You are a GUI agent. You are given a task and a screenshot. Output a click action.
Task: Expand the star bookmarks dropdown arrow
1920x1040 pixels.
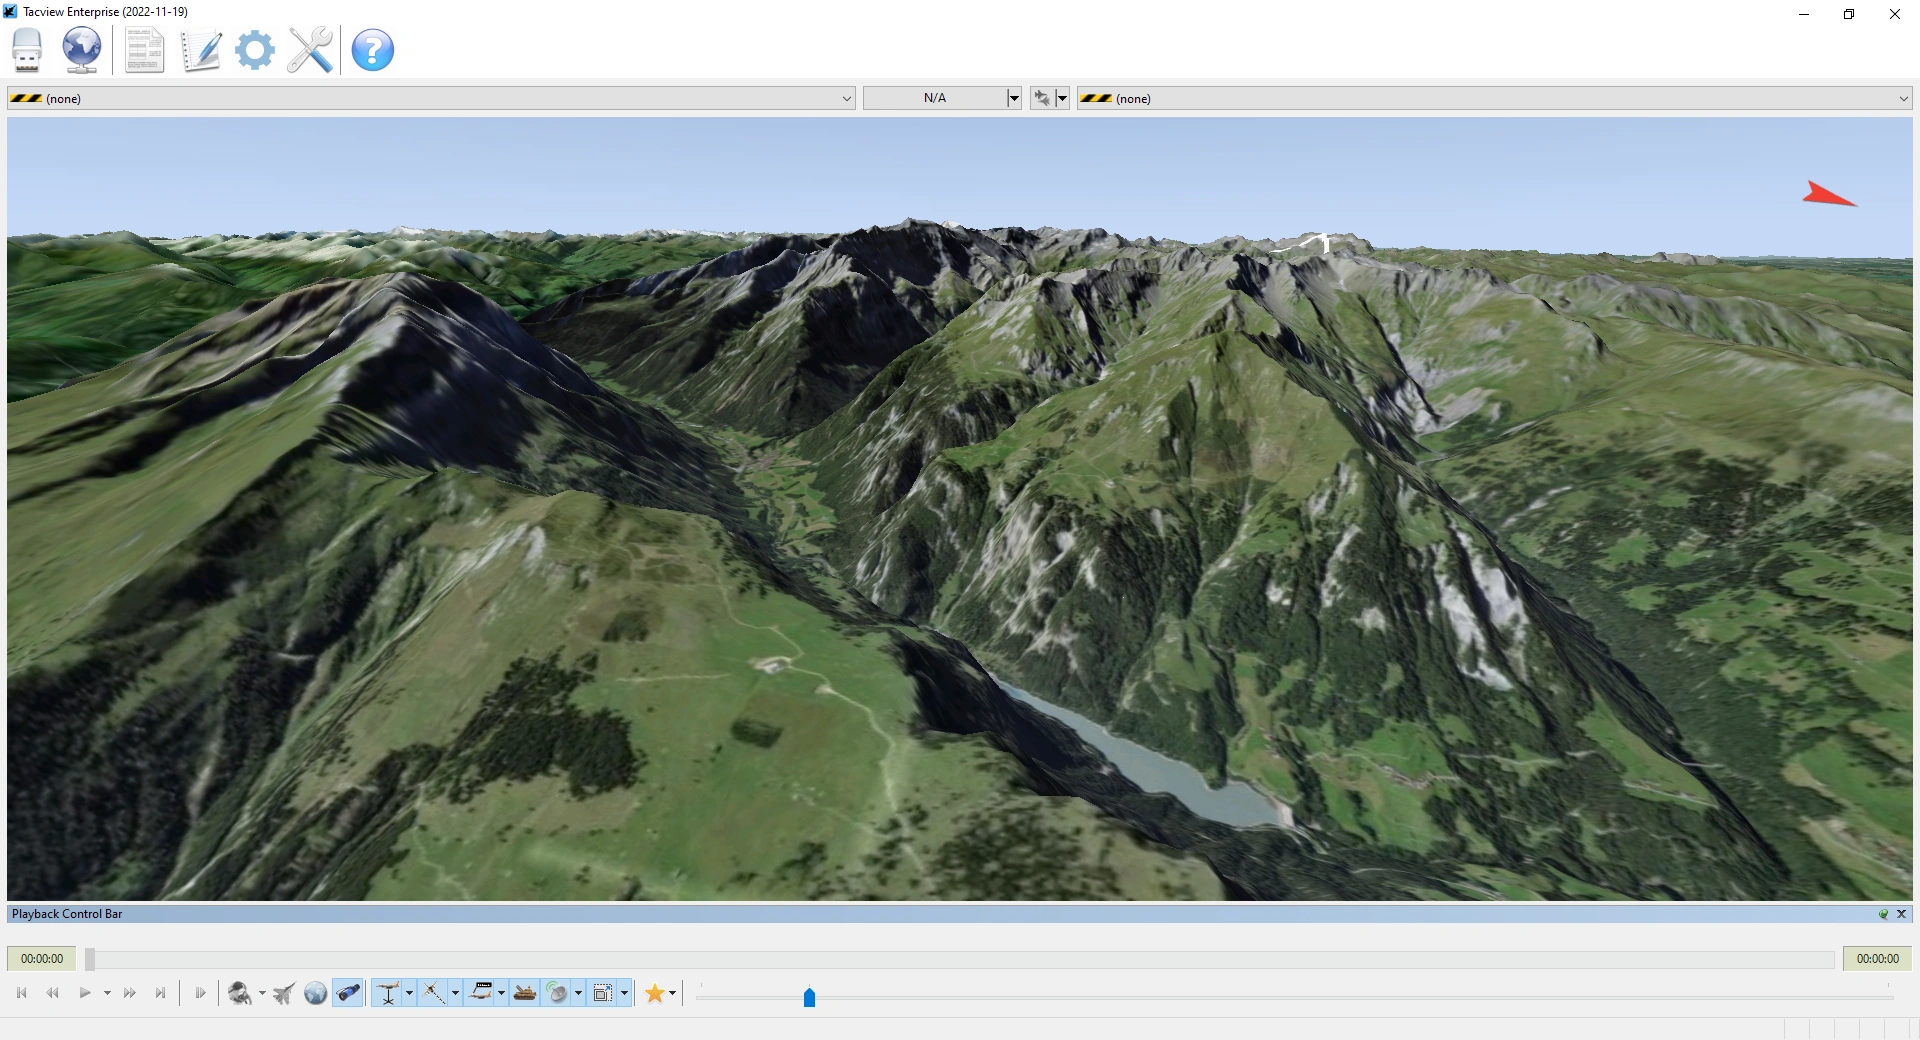pos(672,993)
